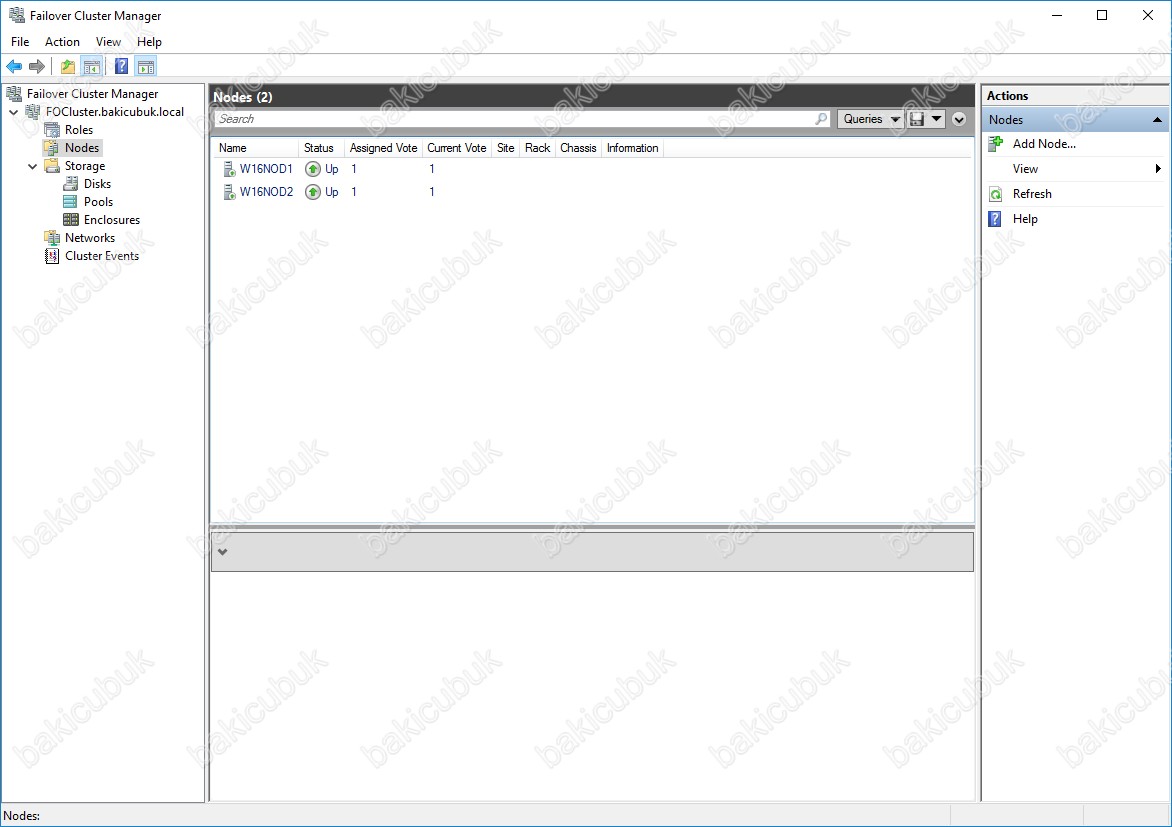Sort by the Site column header

pyautogui.click(x=505, y=148)
